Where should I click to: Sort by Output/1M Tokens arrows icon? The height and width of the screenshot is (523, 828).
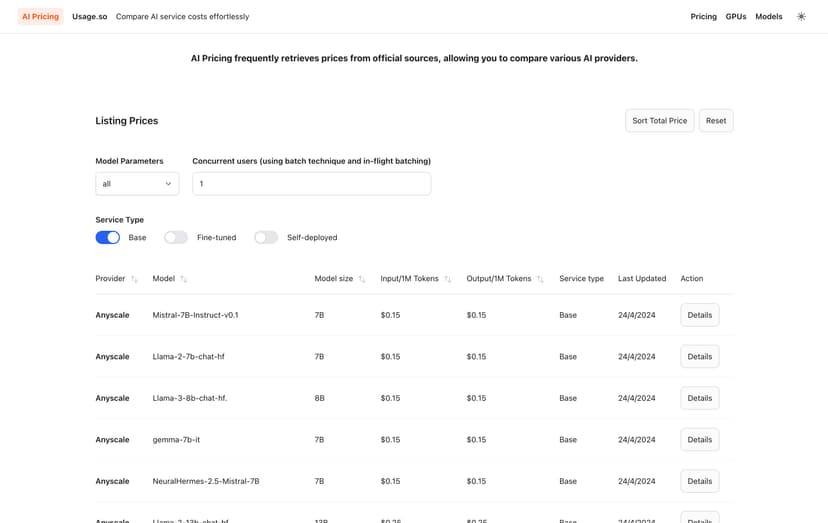[540, 279]
